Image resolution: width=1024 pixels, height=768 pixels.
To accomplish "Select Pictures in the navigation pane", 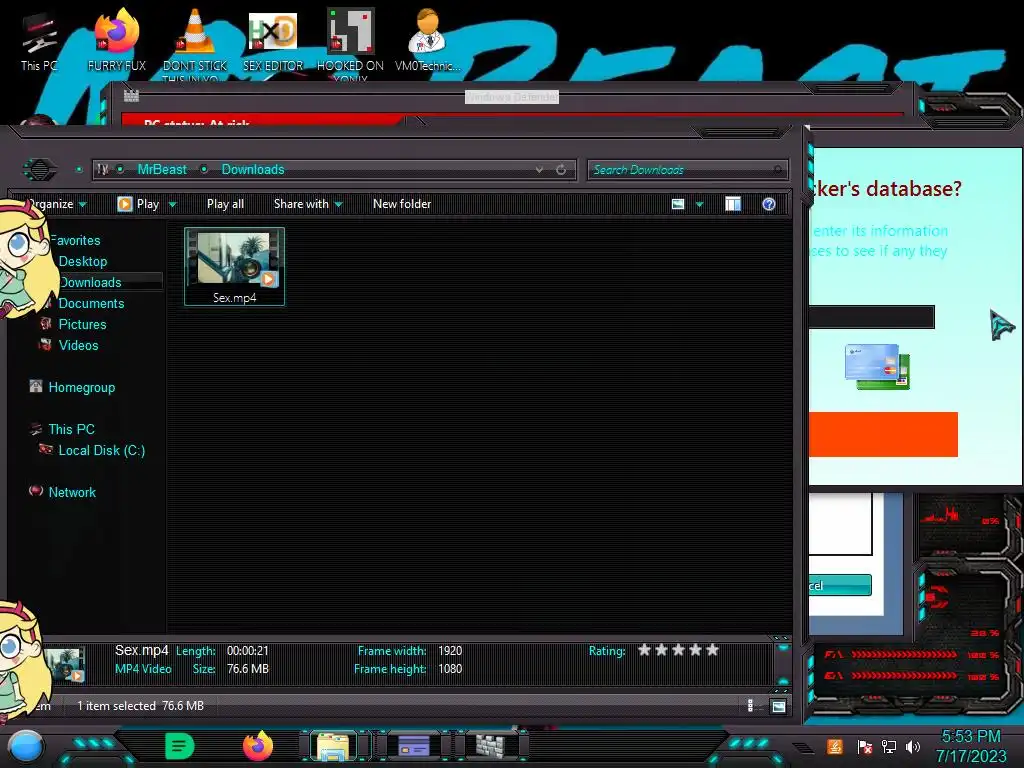I will pos(82,324).
